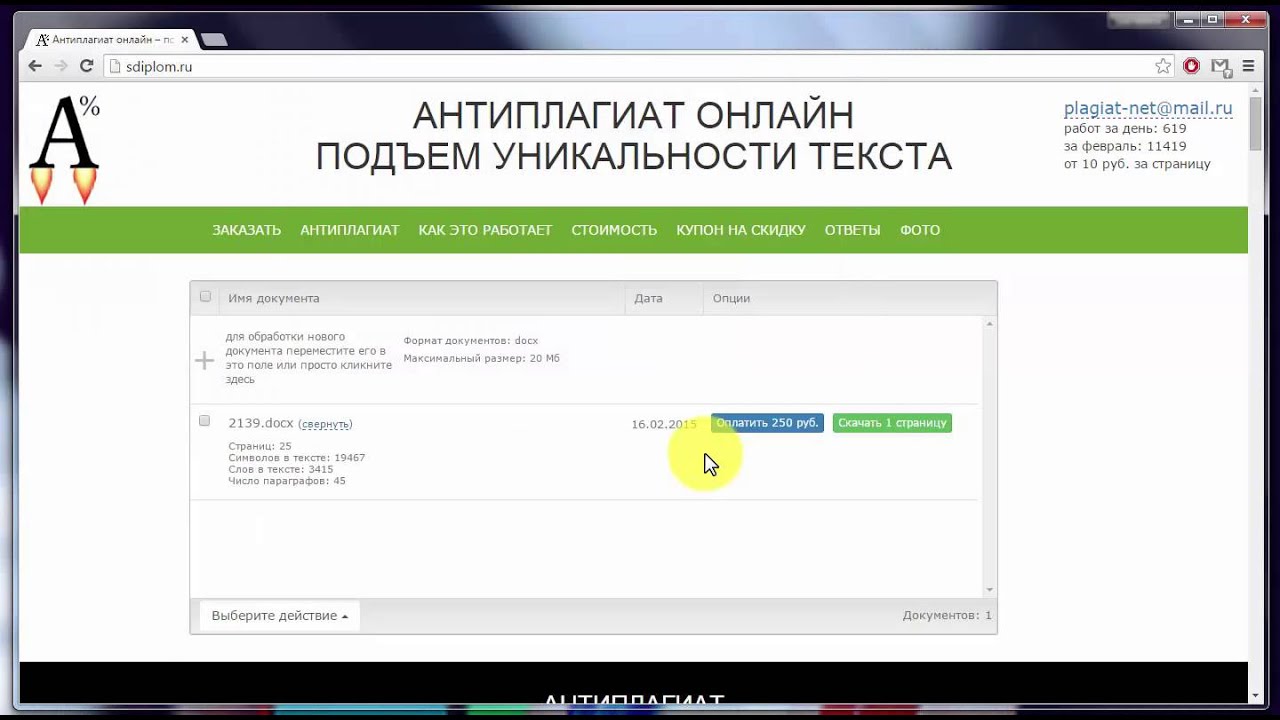Click the date 16.02.2015

[664, 424]
